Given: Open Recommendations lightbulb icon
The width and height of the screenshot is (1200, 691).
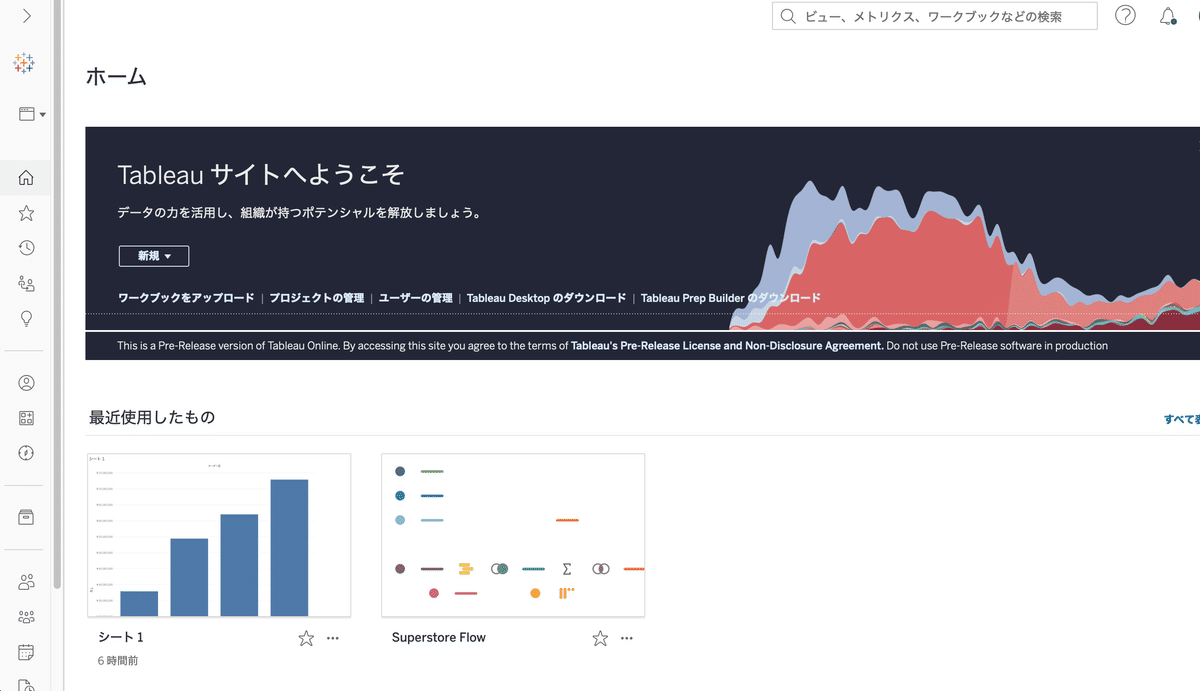Looking at the screenshot, I should click(x=27, y=318).
